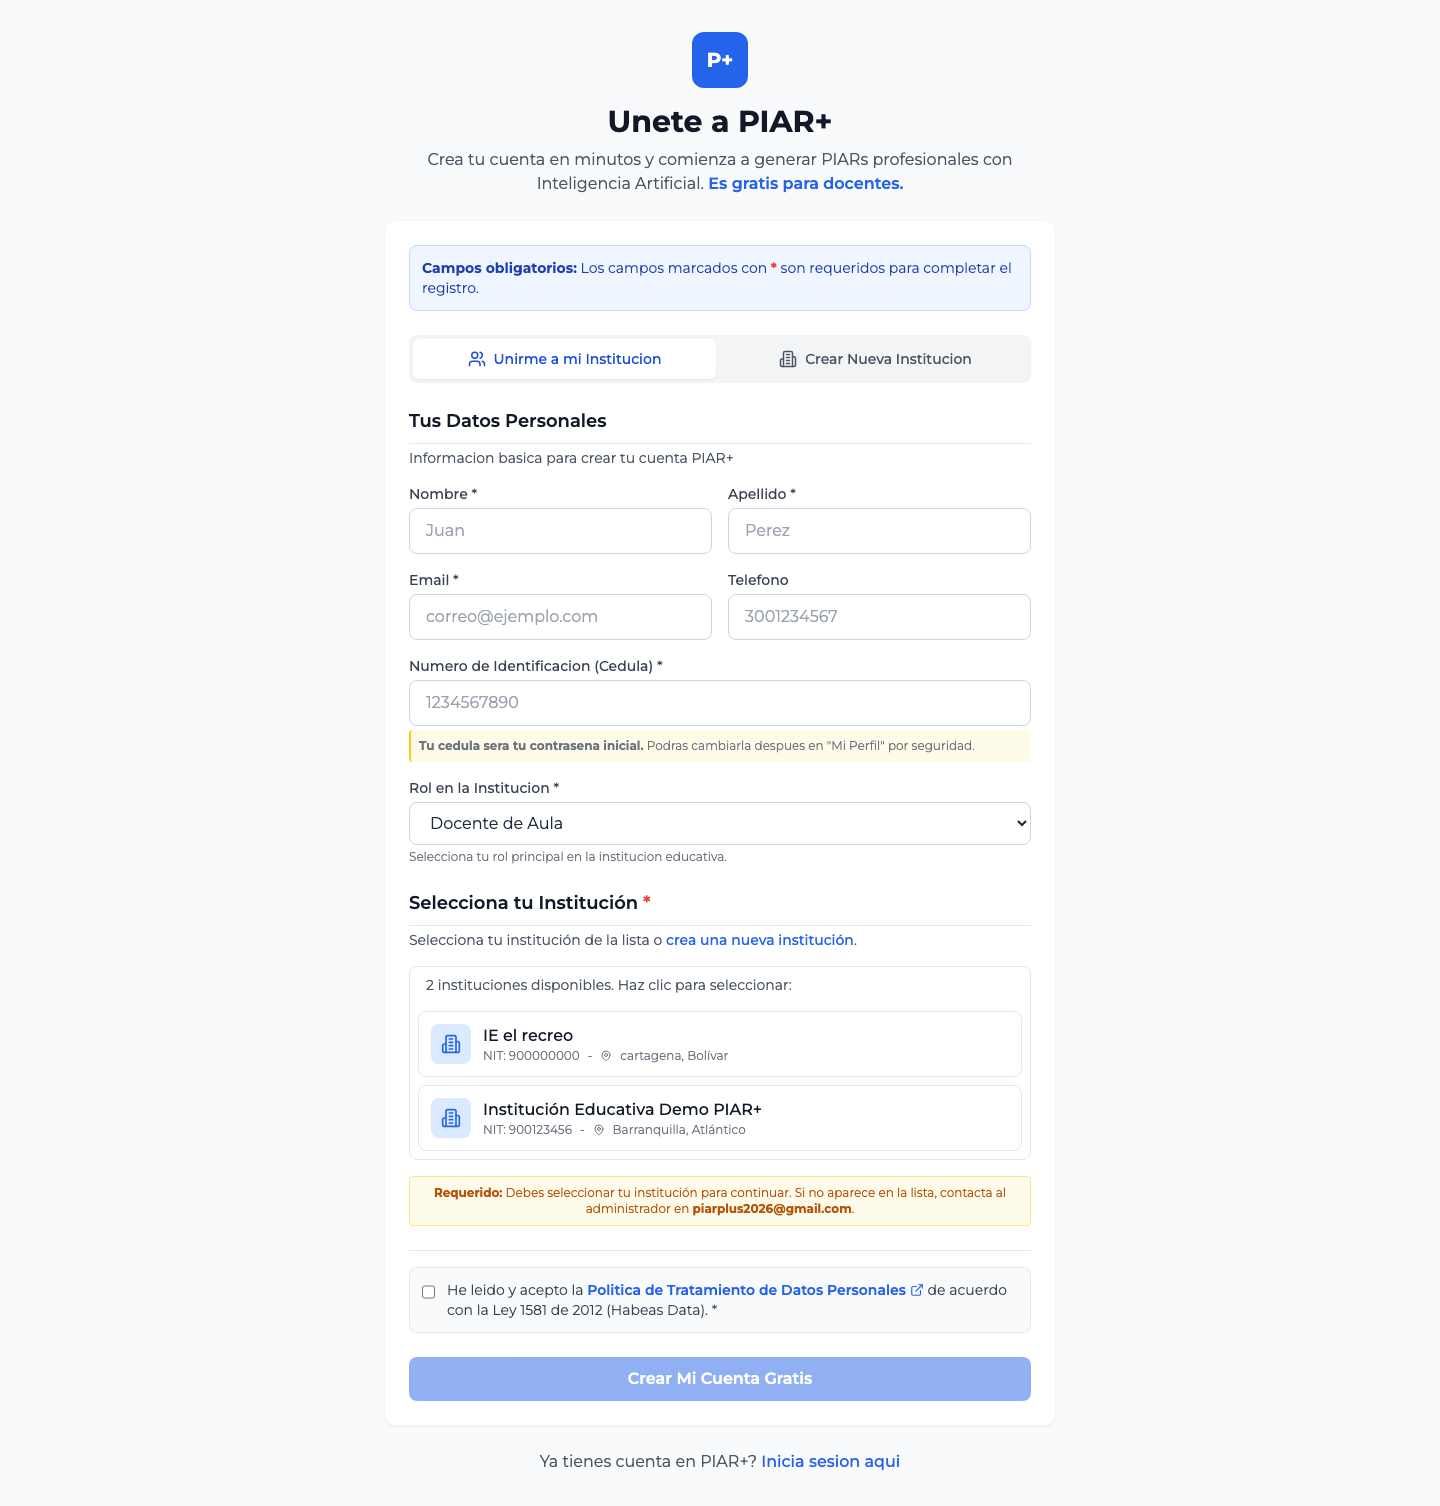This screenshot has width=1440, height=1506.
Task: Select the Institución Educativa Demo PIAR+ entry
Action: [720, 1118]
